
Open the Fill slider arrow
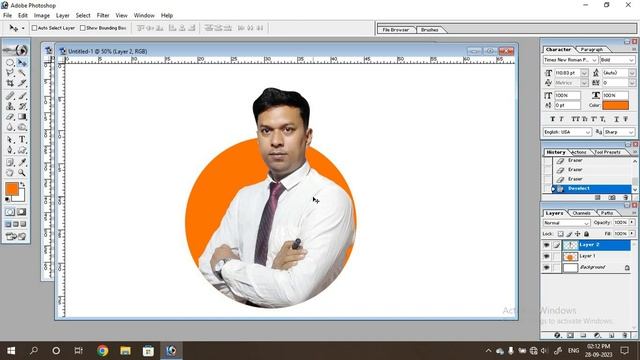tap(632, 233)
